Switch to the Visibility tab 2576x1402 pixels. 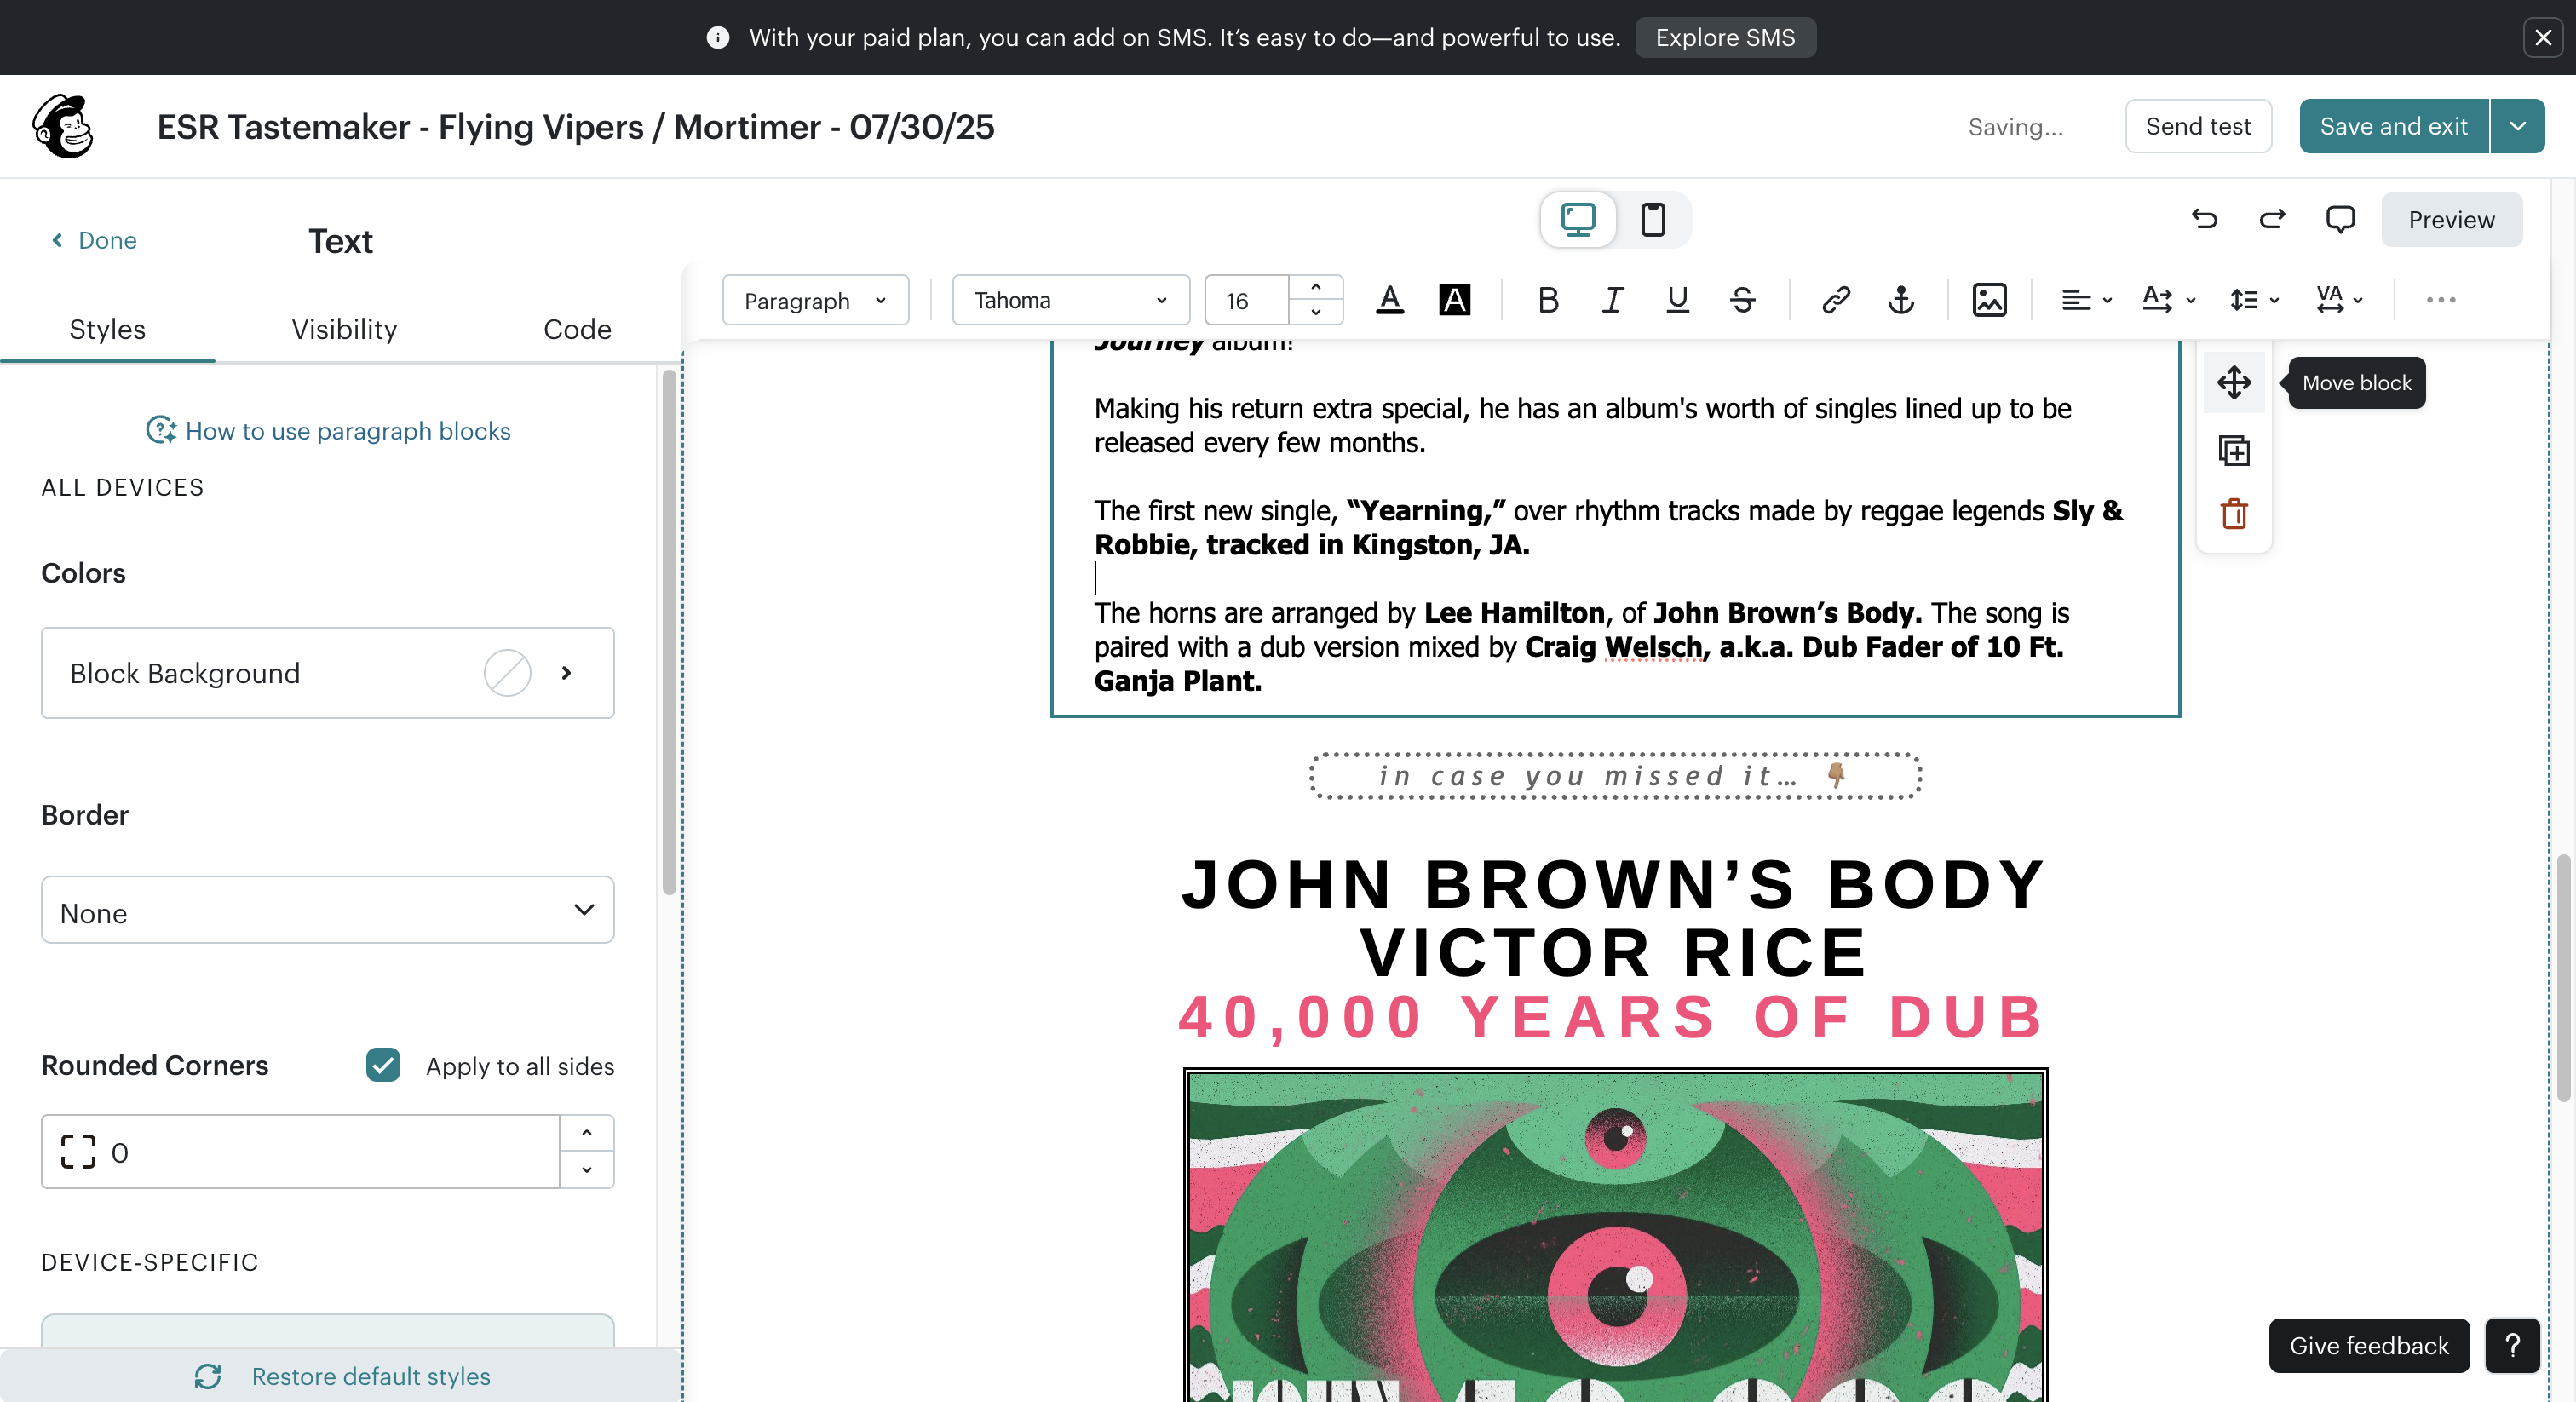[344, 329]
